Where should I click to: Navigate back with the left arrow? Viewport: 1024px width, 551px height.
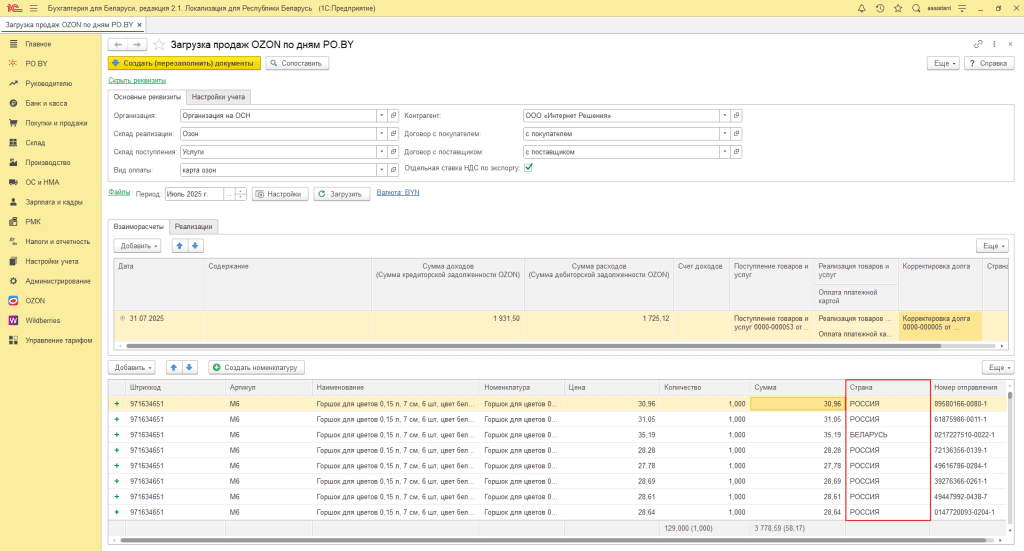coord(117,45)
